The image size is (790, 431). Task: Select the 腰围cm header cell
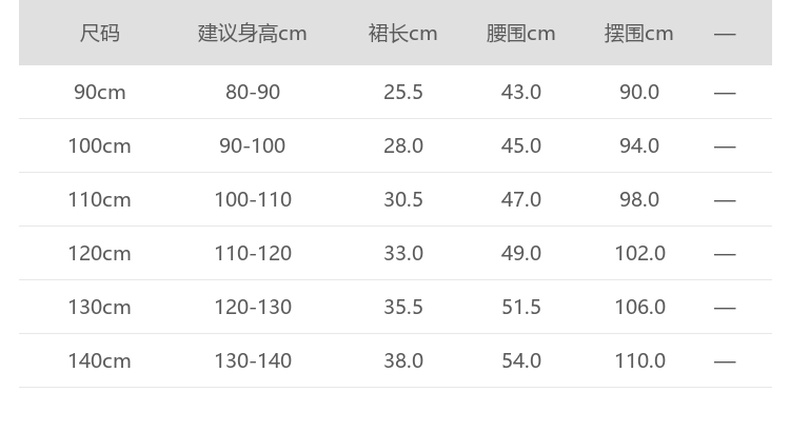point(520,33)
